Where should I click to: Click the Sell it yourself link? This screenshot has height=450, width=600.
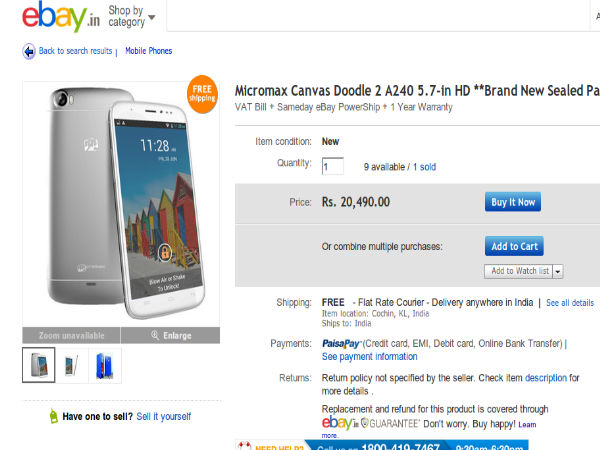click(x=164, y=416)
